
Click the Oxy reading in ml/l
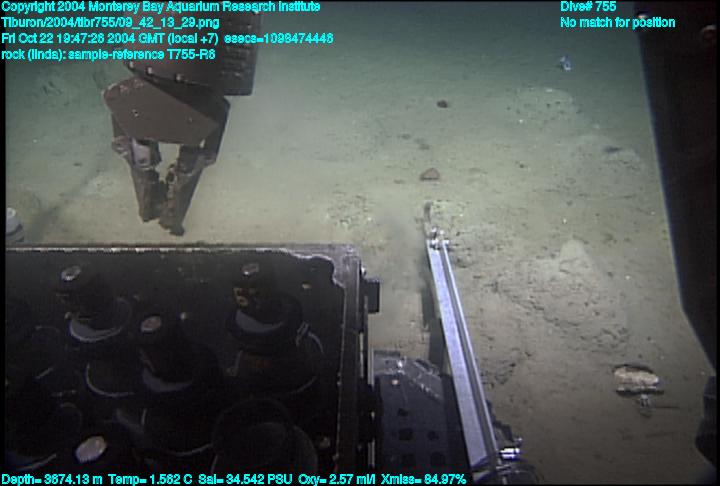click(x=337, y=480)
